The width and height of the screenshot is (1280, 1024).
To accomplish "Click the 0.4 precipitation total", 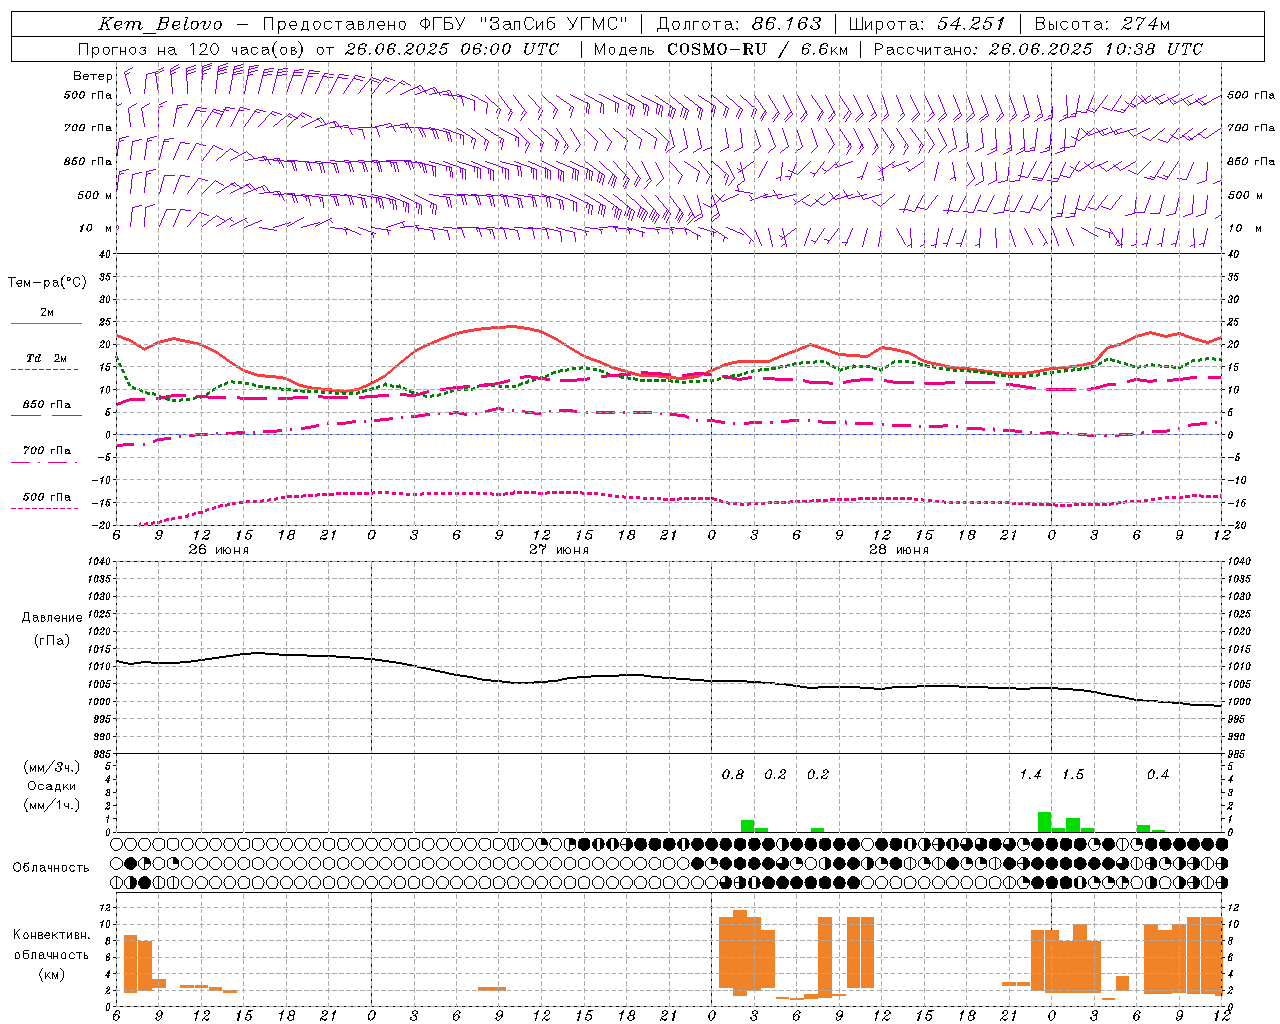I will click(1158, 775).
